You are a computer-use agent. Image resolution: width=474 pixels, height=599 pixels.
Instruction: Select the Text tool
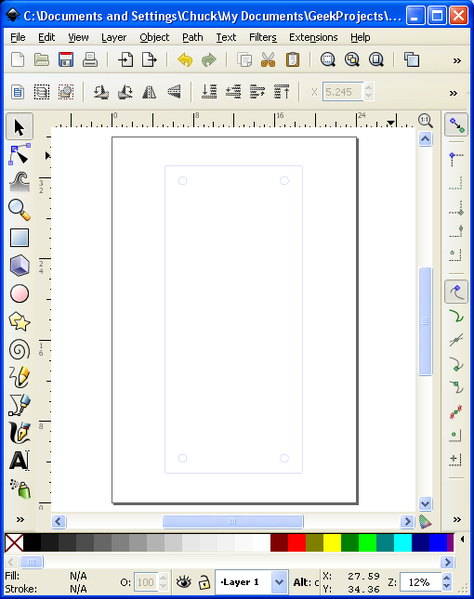tap(19, 461)
